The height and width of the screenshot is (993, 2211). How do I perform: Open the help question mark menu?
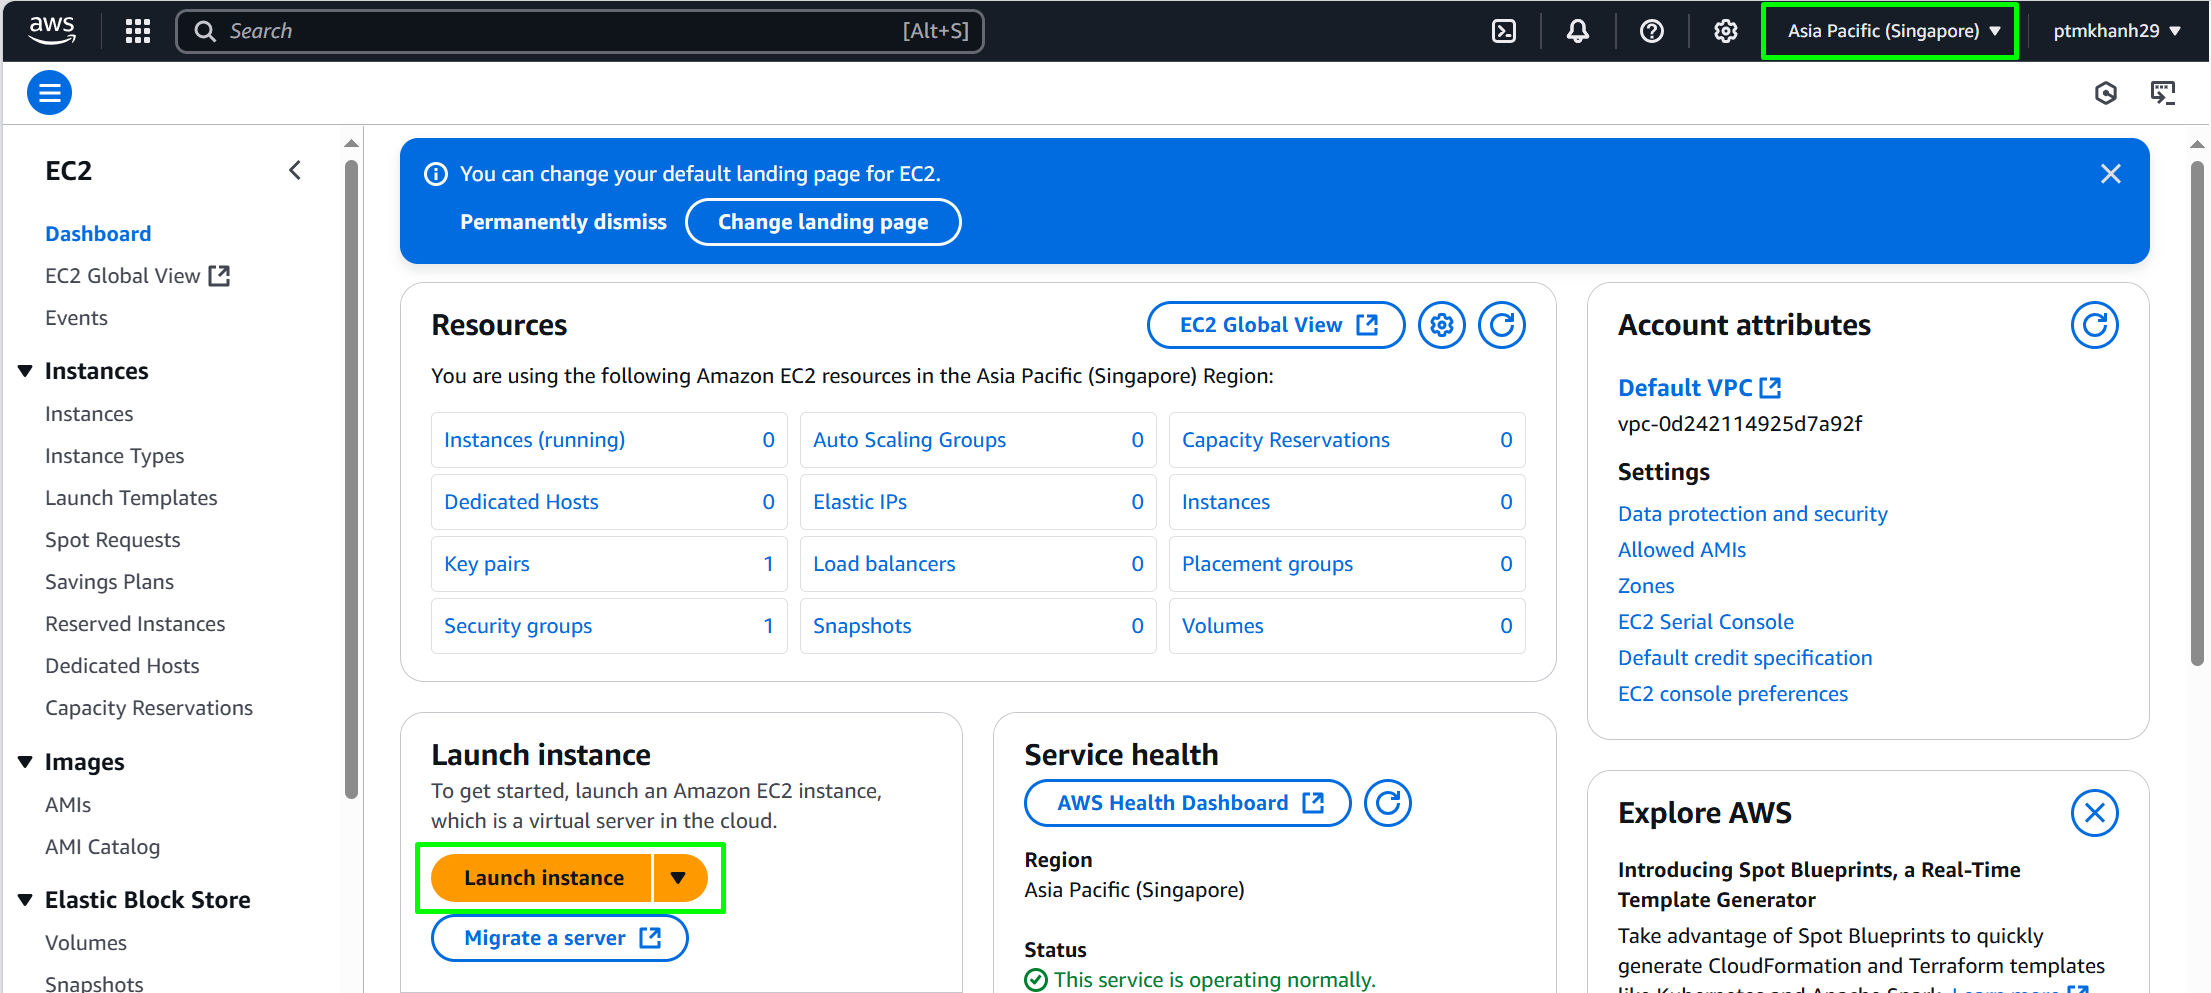(x=1652, y=31)
